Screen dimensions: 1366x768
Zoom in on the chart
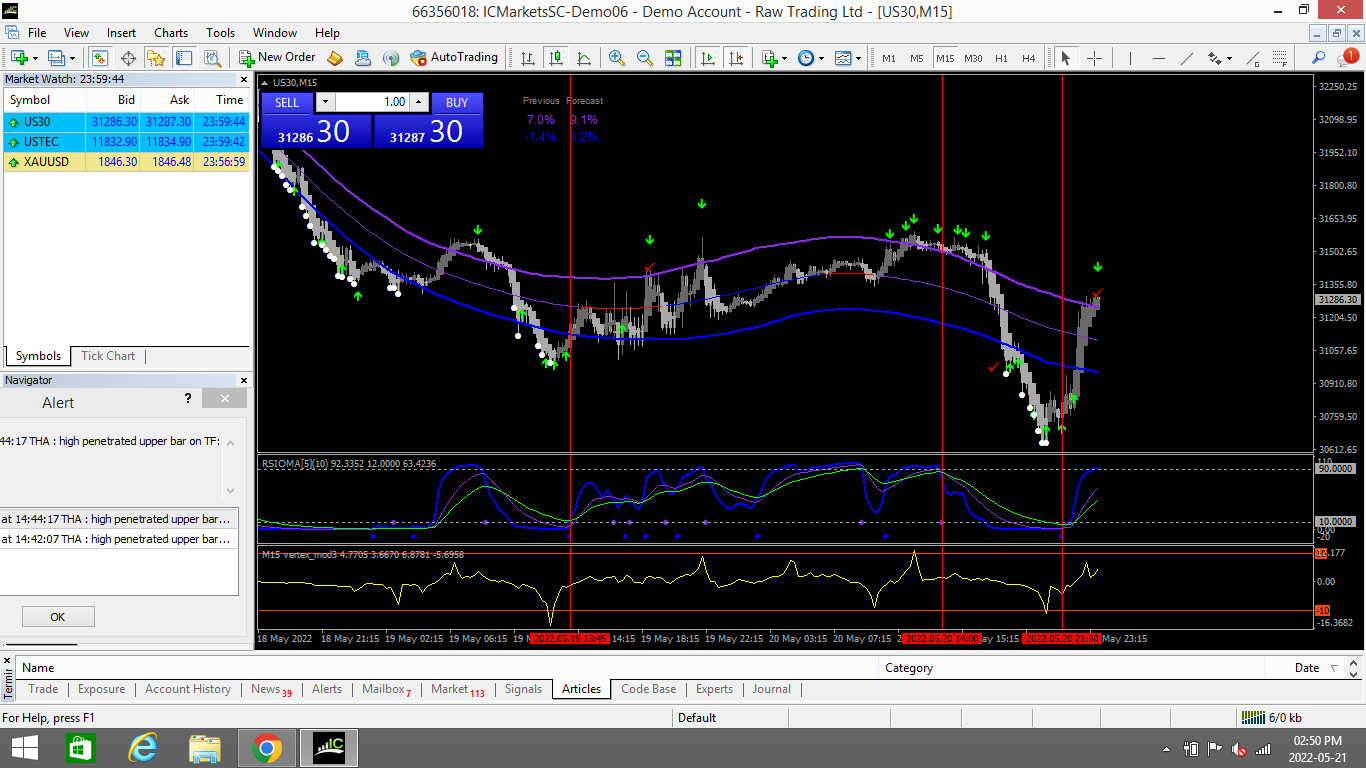click(x=617, y=58)
